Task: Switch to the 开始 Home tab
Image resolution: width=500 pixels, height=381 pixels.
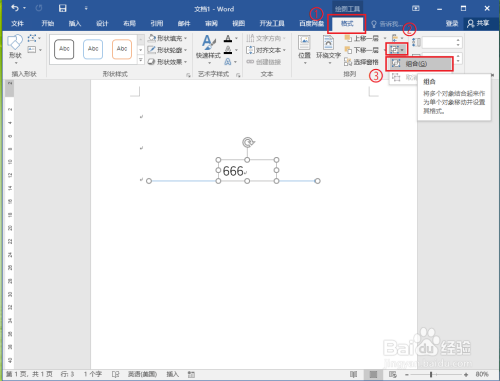Action: click(48, 23)
